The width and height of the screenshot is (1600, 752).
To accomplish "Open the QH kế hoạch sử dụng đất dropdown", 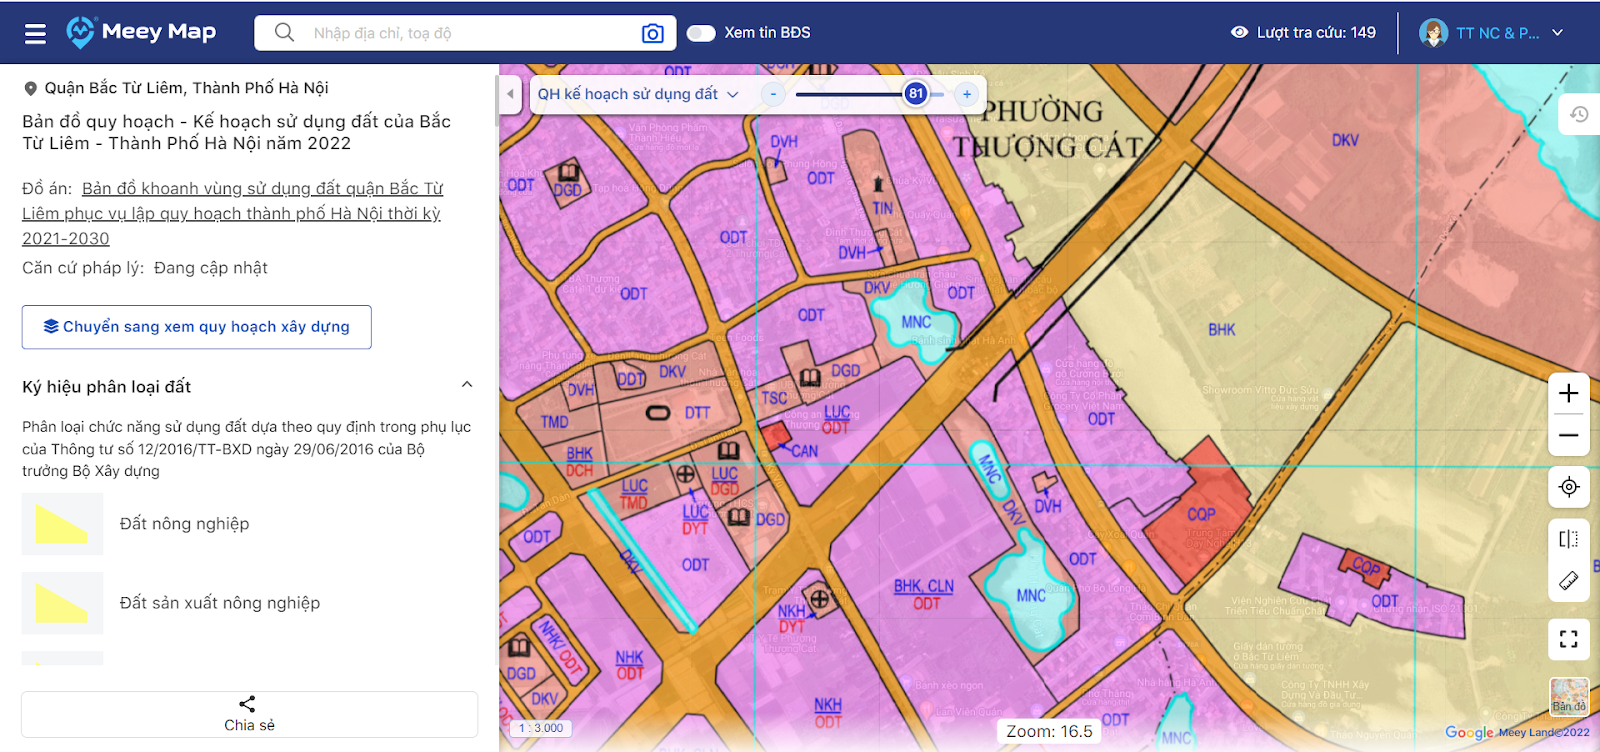I will click(638, 94).
